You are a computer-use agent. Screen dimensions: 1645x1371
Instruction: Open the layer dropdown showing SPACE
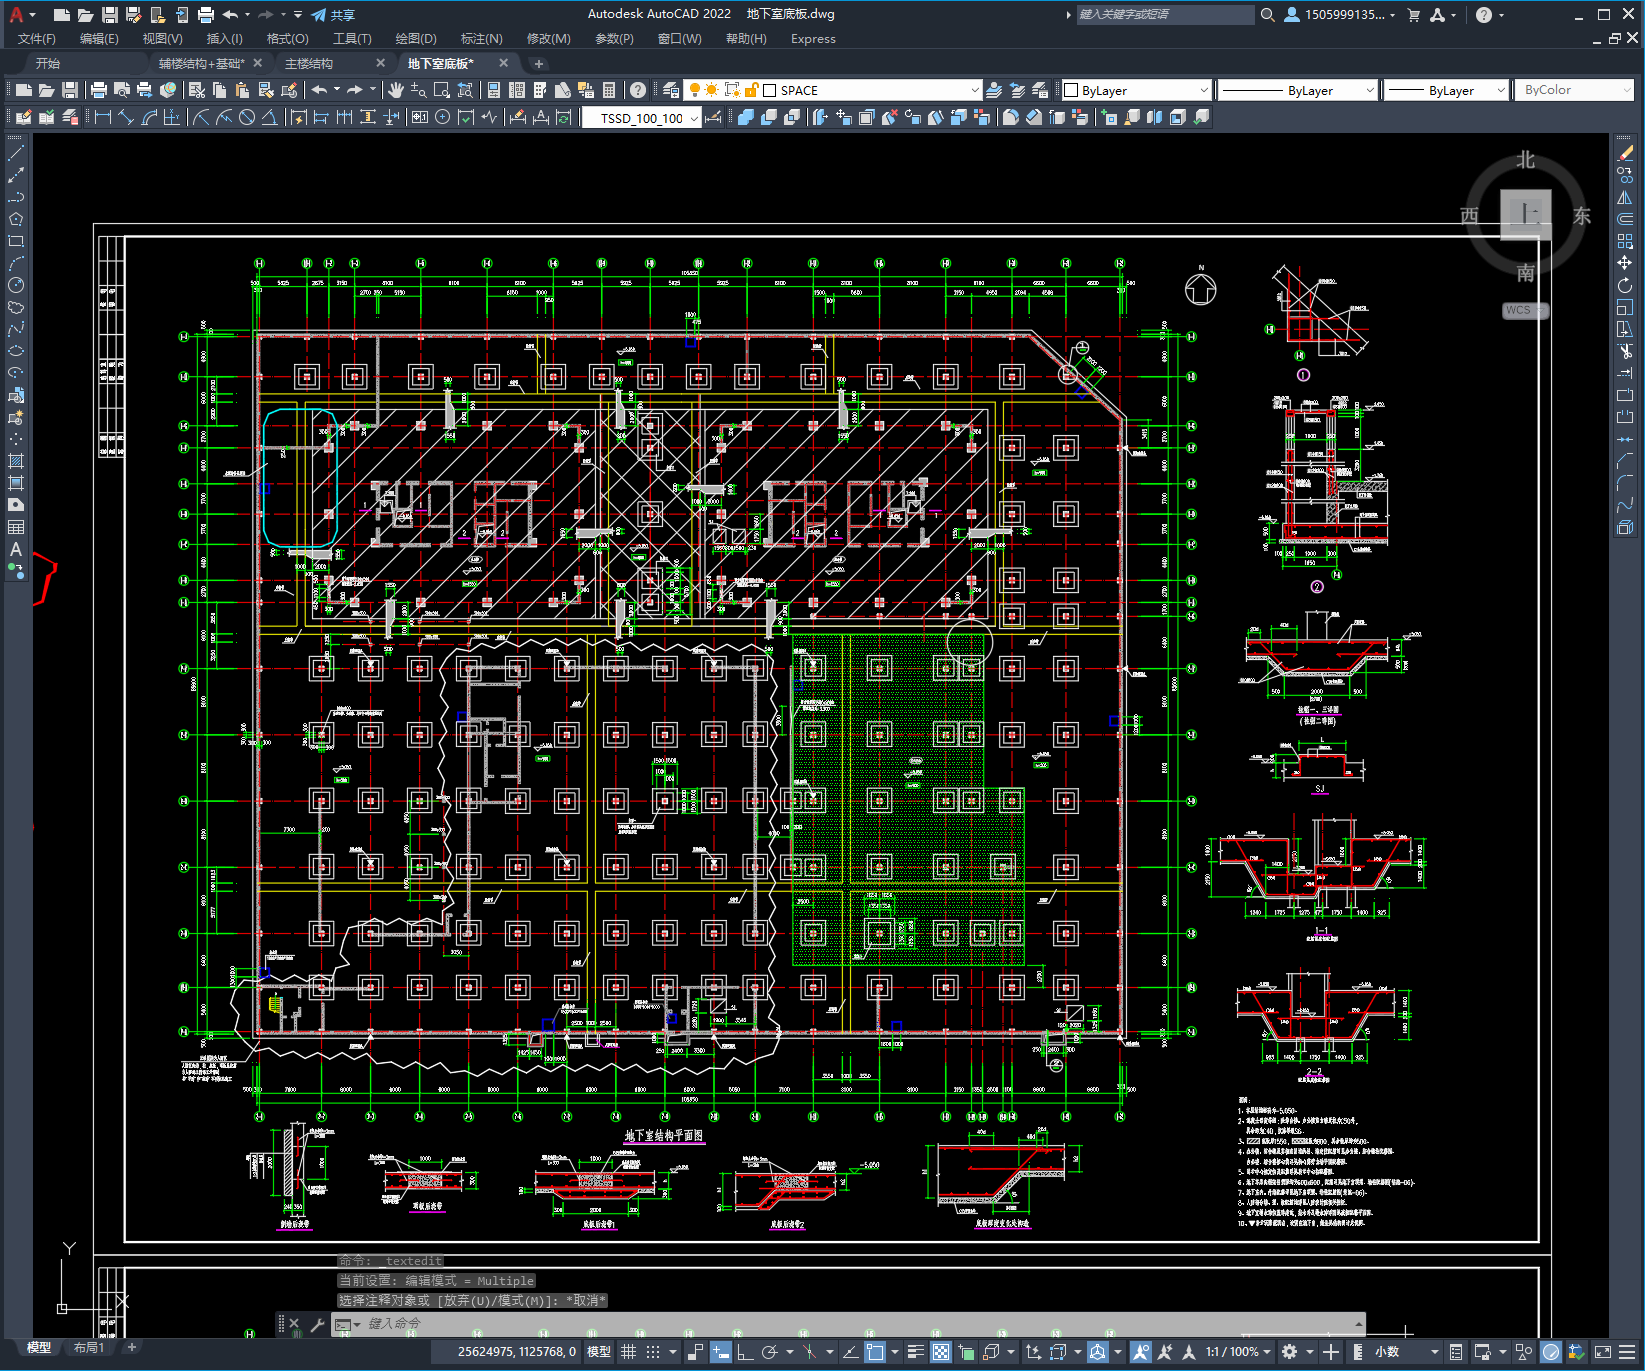833,90
